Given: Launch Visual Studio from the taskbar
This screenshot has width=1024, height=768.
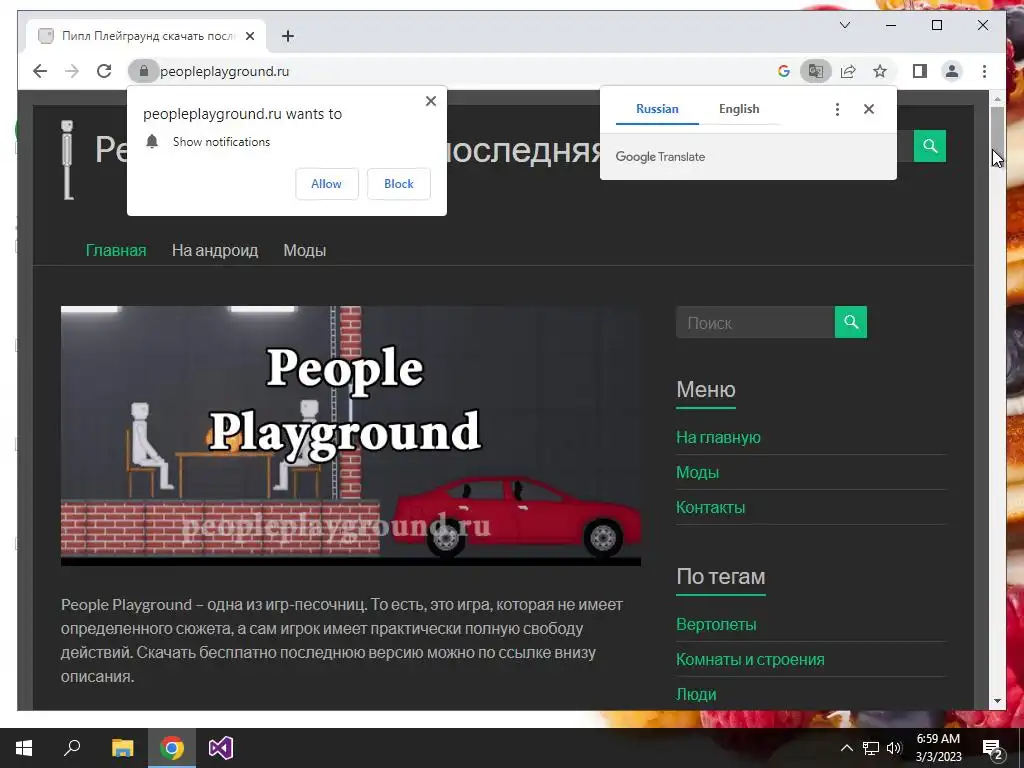Looking at the screenshot, I should click(221, 748).
